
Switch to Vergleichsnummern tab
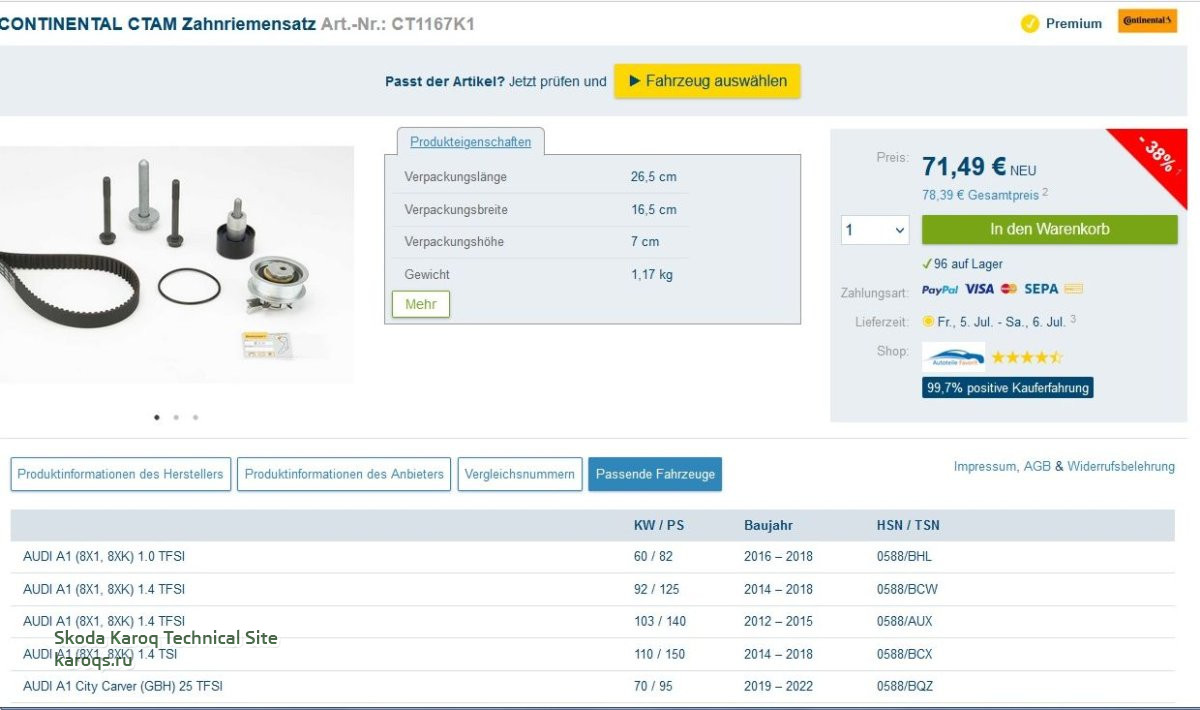point(520,474)
